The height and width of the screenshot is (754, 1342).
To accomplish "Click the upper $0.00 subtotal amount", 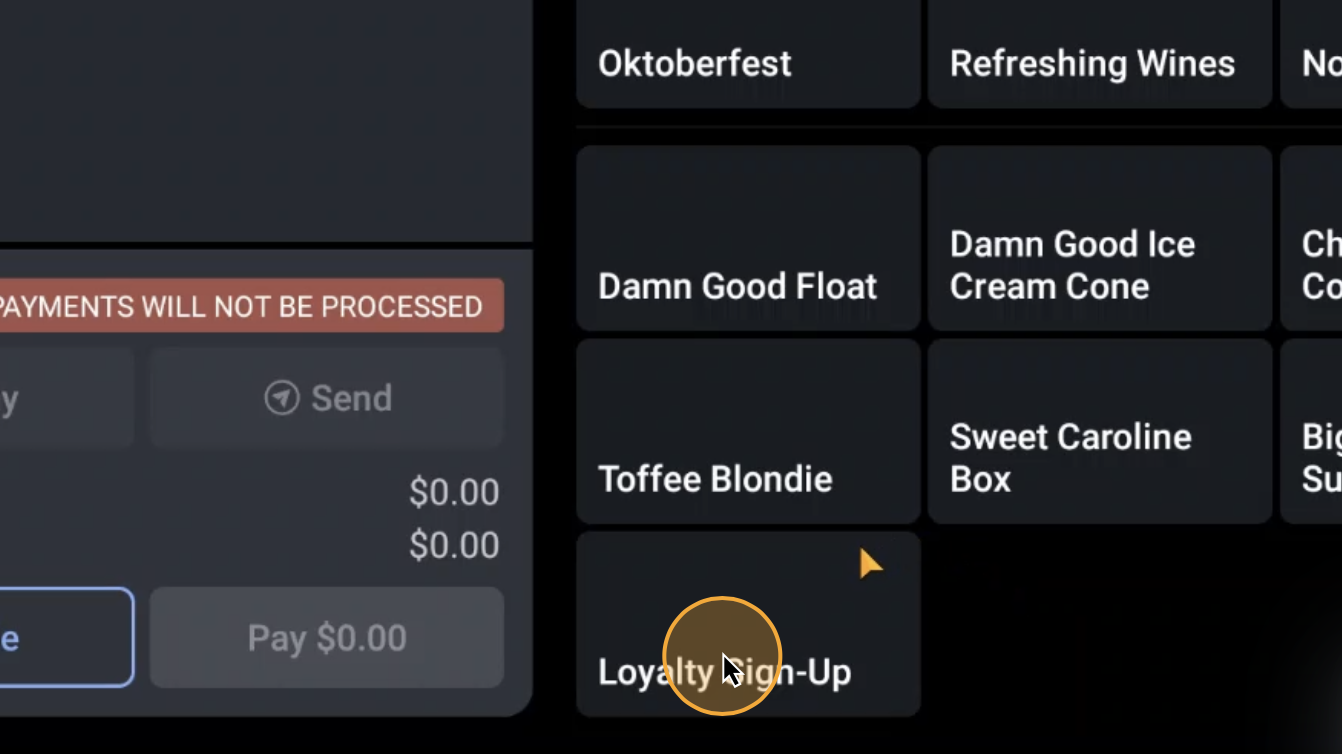I will 455,491.
